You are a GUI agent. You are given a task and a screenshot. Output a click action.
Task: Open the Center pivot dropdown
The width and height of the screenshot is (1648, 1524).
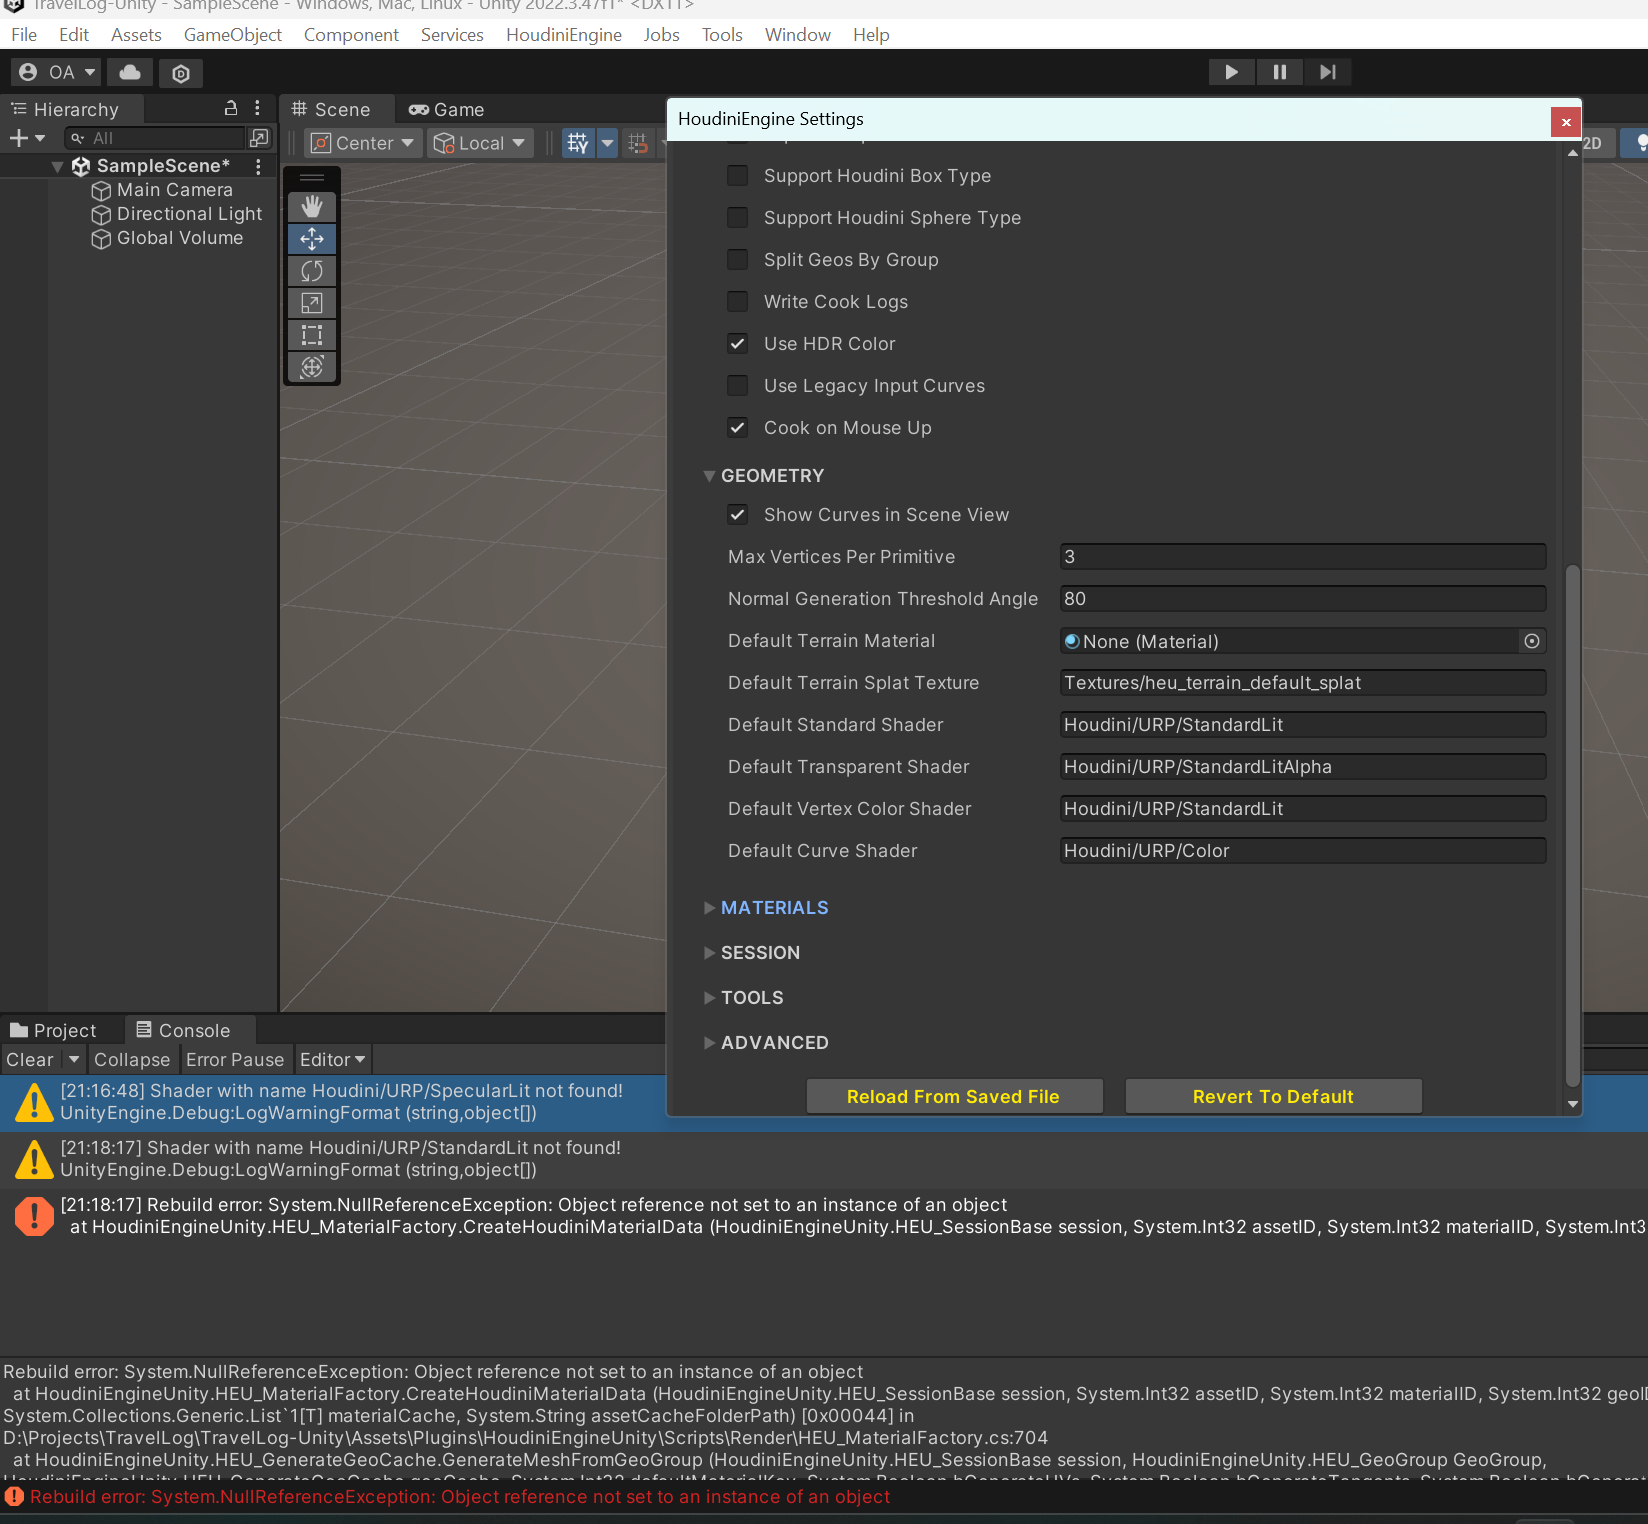[362, 143]
